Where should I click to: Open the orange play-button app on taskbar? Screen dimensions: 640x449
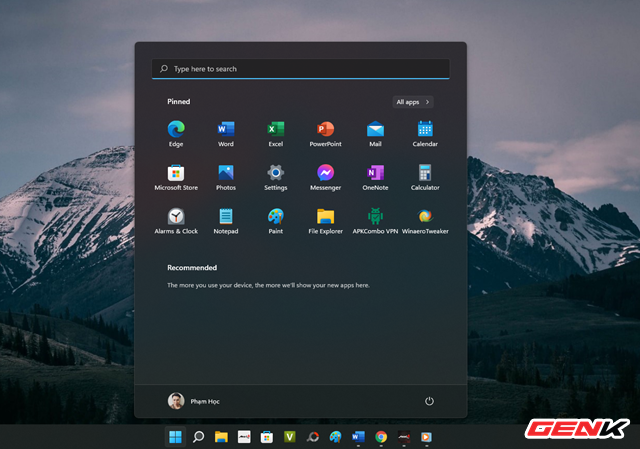tap(425, 437)
